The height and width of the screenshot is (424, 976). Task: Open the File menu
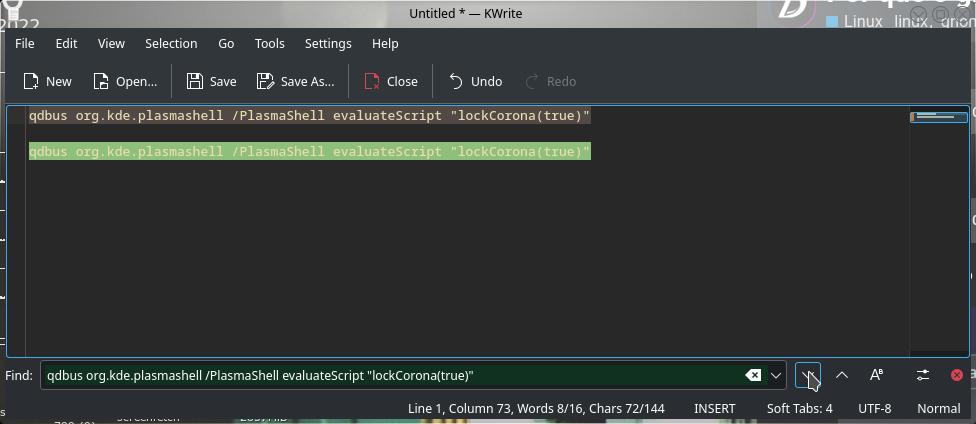tap(25, 44)
